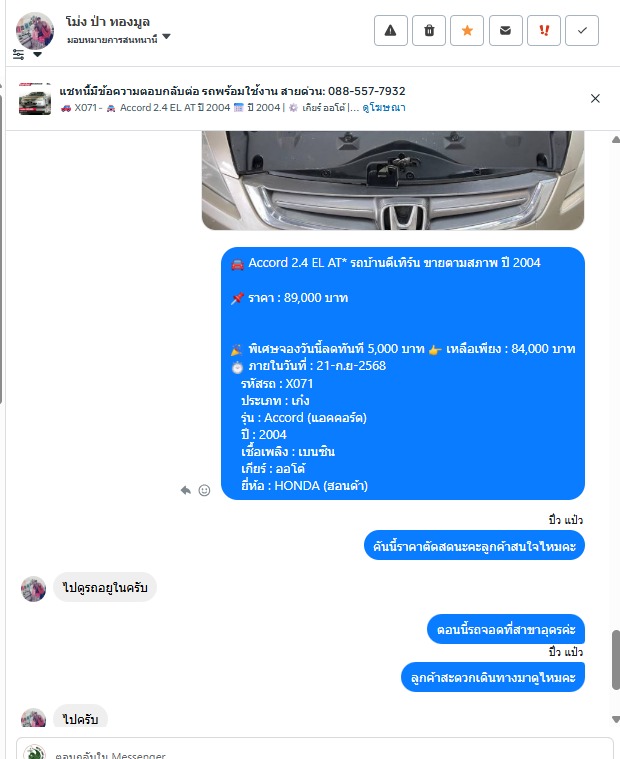Expand the assign conversation dropdown arrow
This screenshot has height=759, width=620.
pos(166,37)
